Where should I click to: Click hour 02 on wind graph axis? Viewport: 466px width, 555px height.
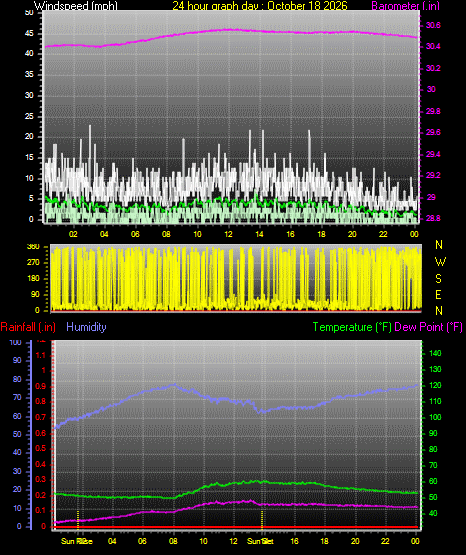73,234
